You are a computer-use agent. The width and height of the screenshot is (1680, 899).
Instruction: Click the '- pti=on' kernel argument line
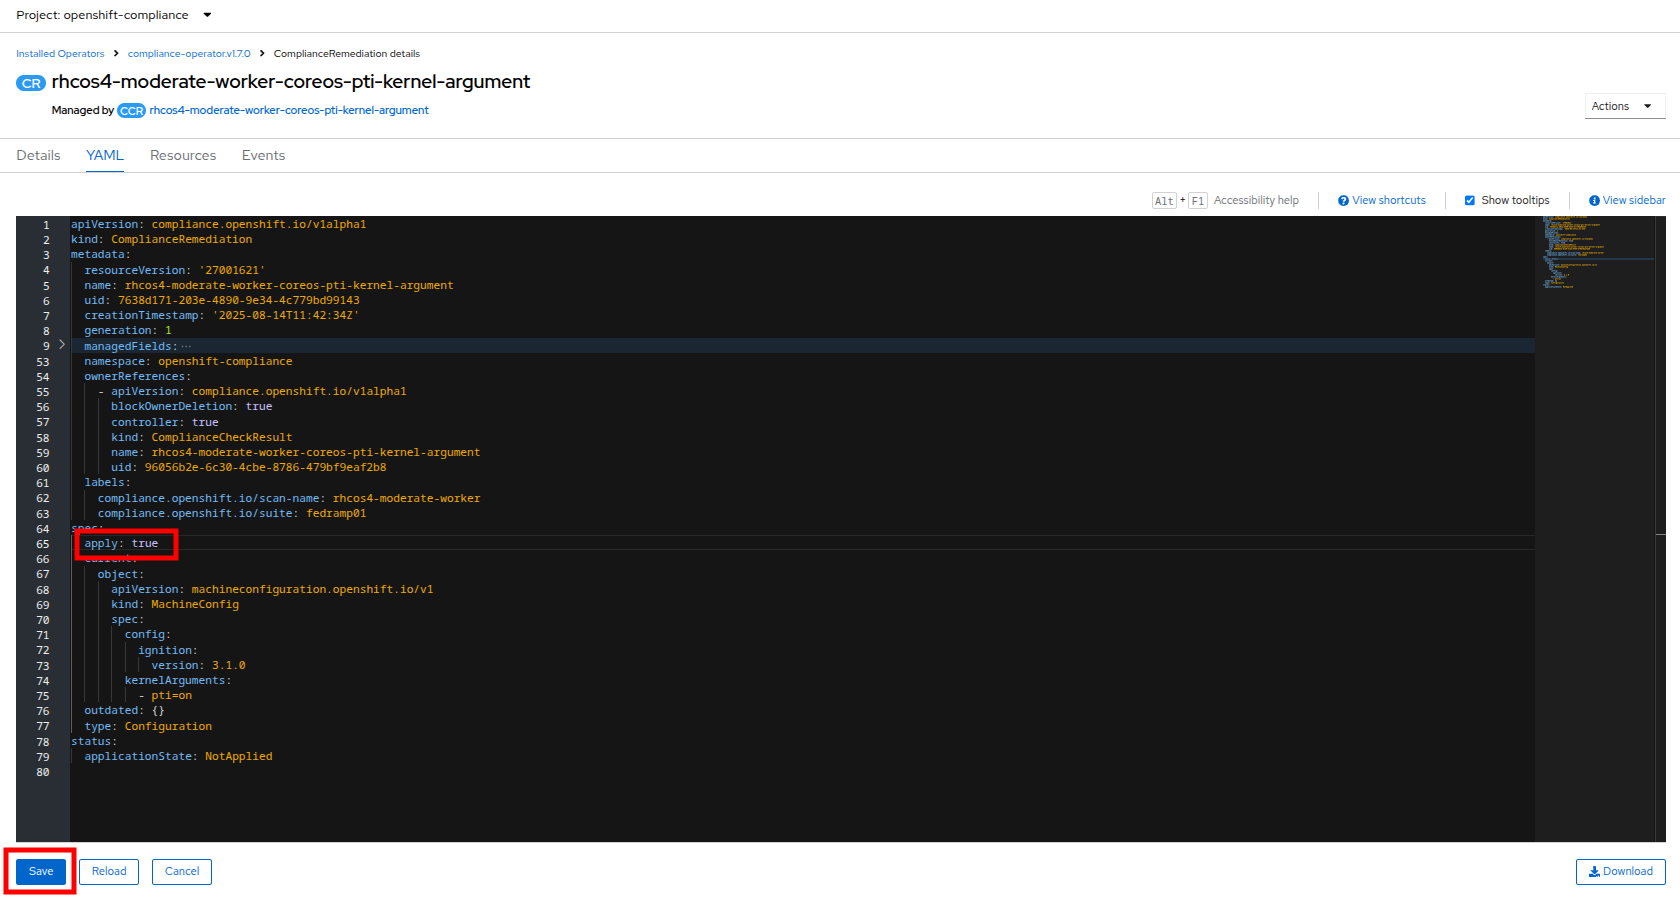[165, 696]
